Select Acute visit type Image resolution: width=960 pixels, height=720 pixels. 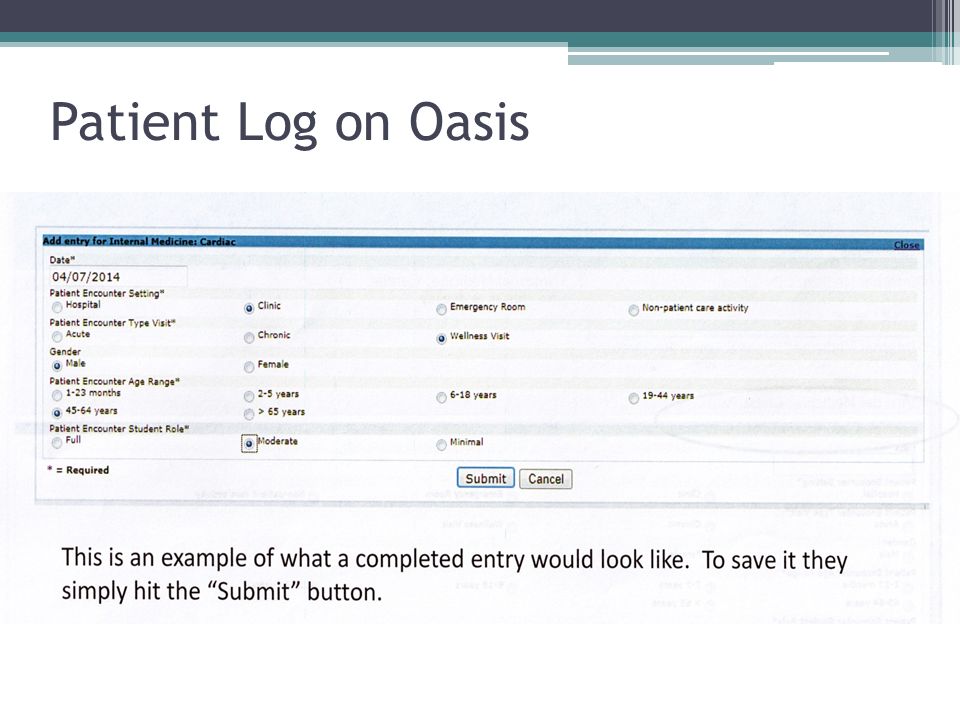(57, 336)
